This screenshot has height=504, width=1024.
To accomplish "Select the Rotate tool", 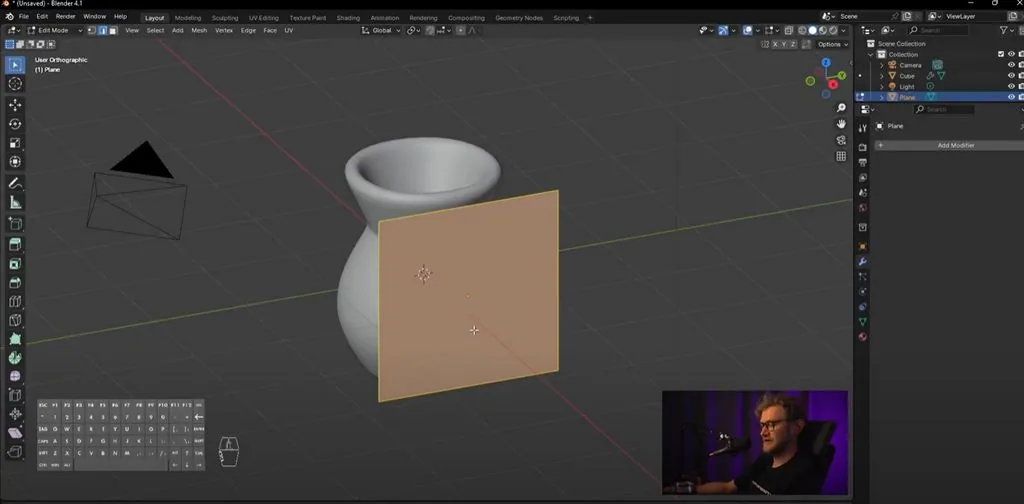I will click(x=15, y=124).
